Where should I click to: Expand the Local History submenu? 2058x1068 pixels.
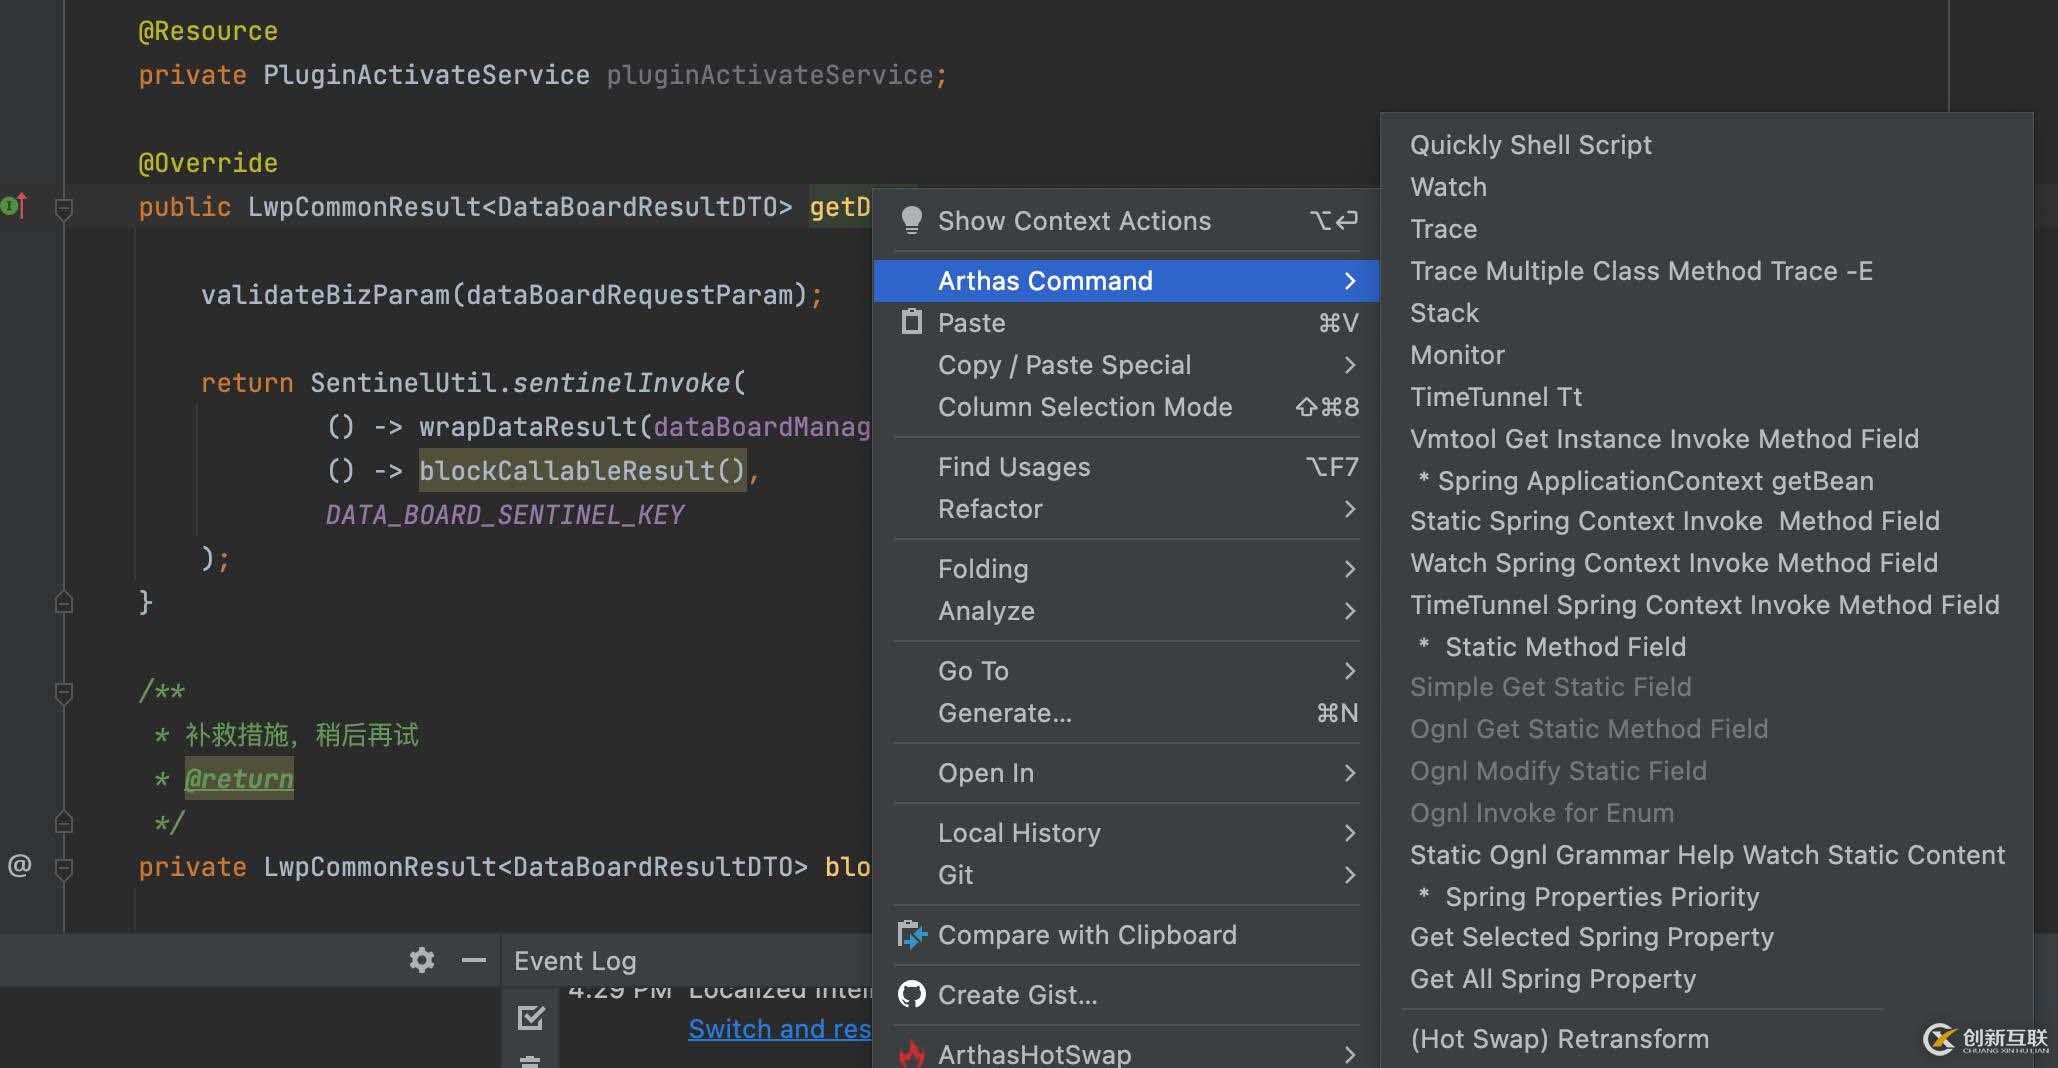pyautogui.click(x=1349, y=833)
